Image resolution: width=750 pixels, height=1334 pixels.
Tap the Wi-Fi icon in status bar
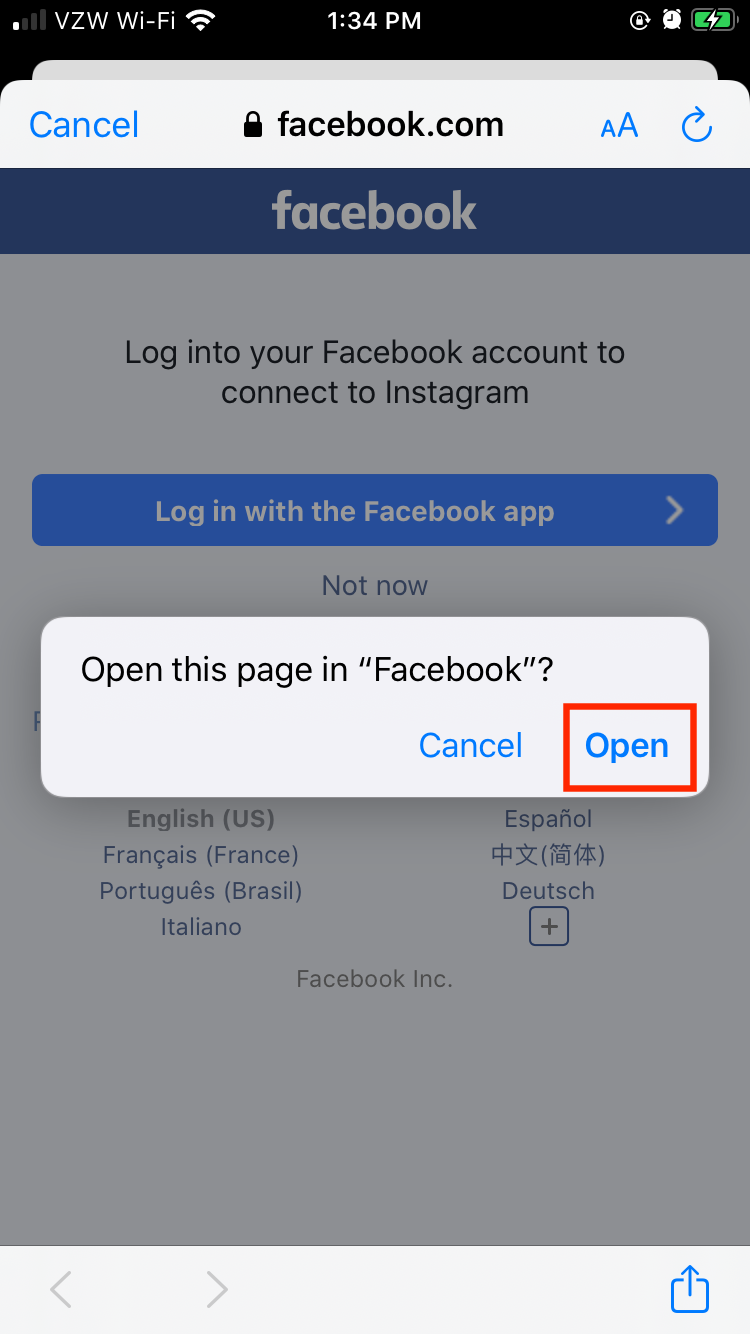[x=200, y=19]
